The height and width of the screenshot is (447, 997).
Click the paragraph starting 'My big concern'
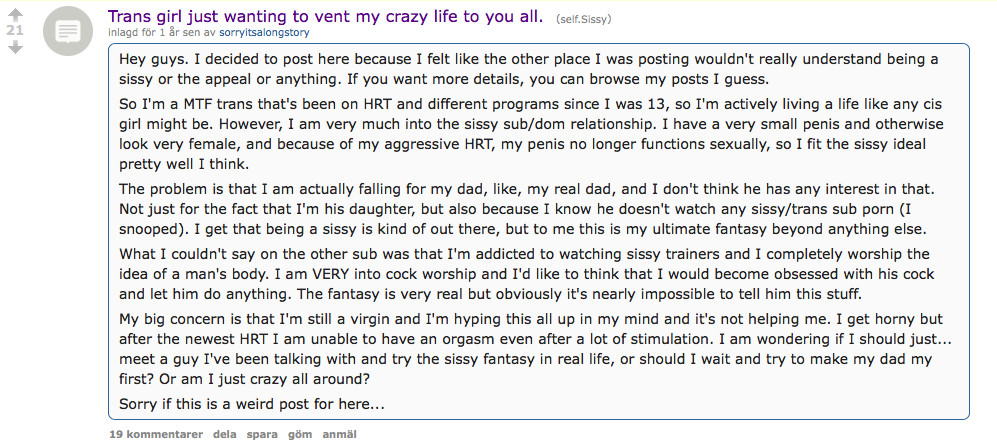[x=535, y=349]
